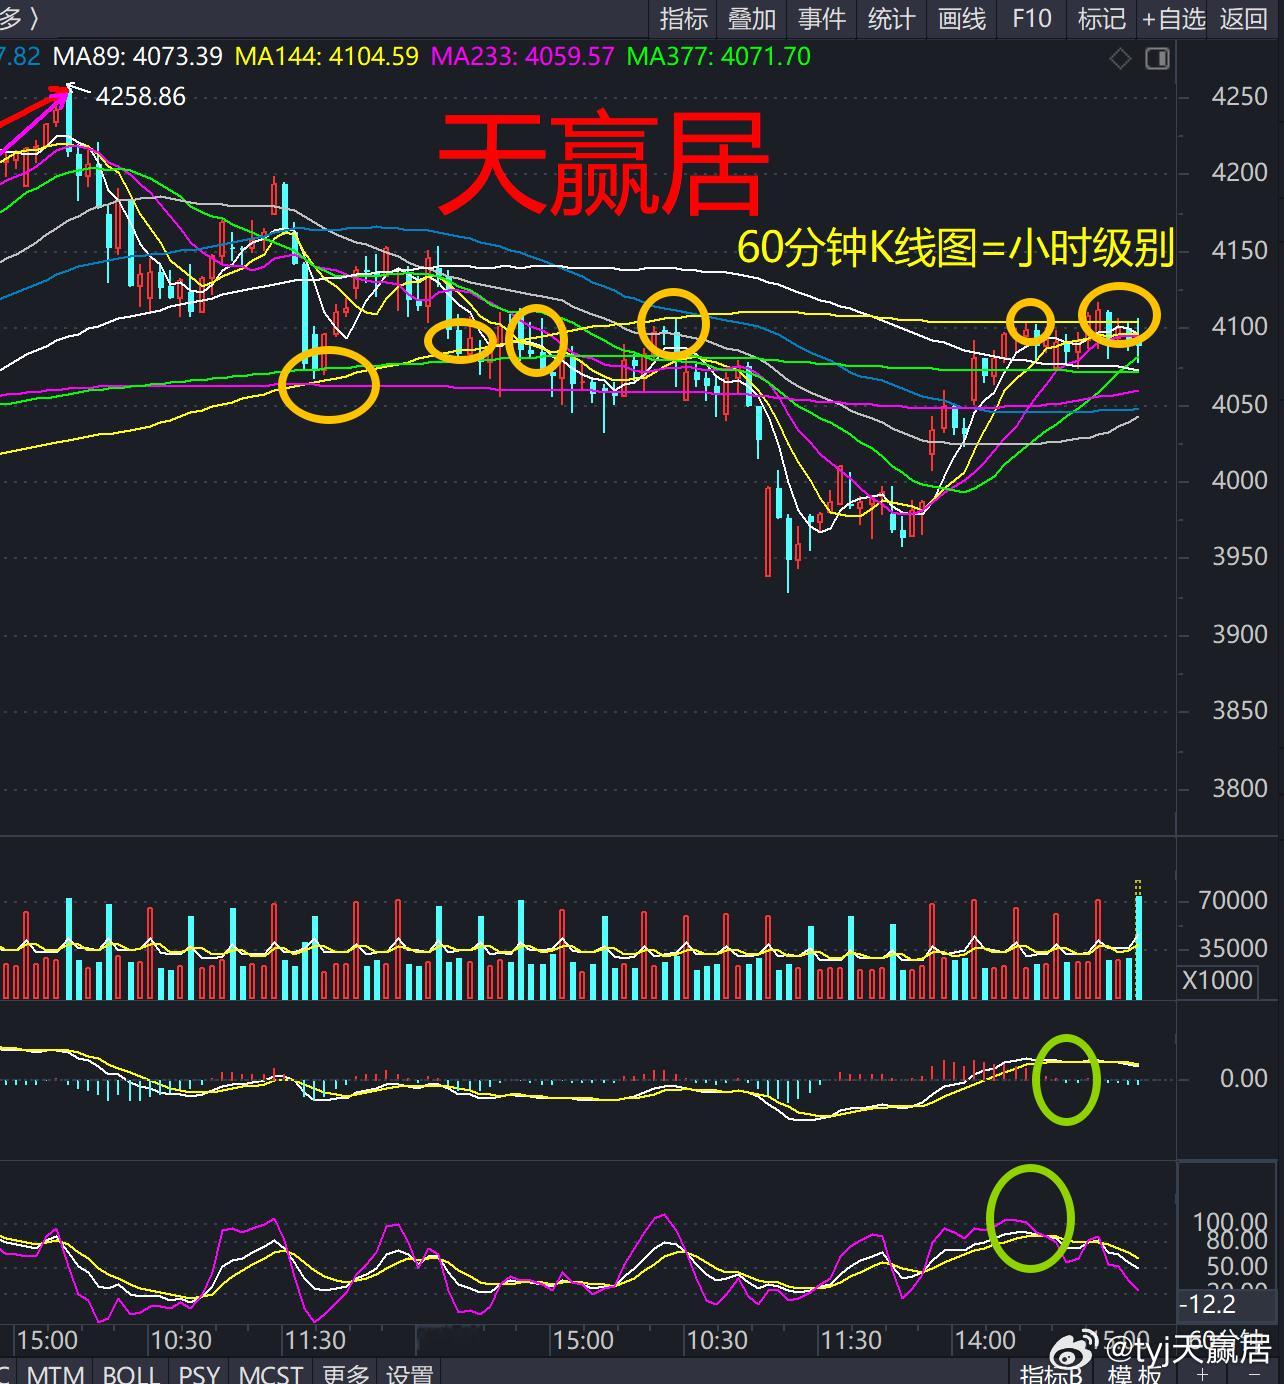Click the 50.00 oscillator axis label
The image size is (1284, 1384).
click(1236, 1266)
